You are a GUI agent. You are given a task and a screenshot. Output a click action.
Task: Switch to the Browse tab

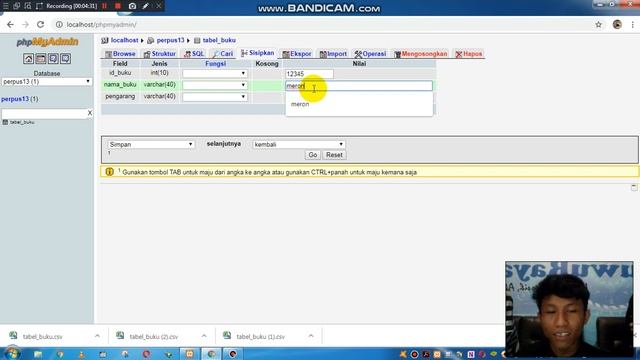[120, 54]
